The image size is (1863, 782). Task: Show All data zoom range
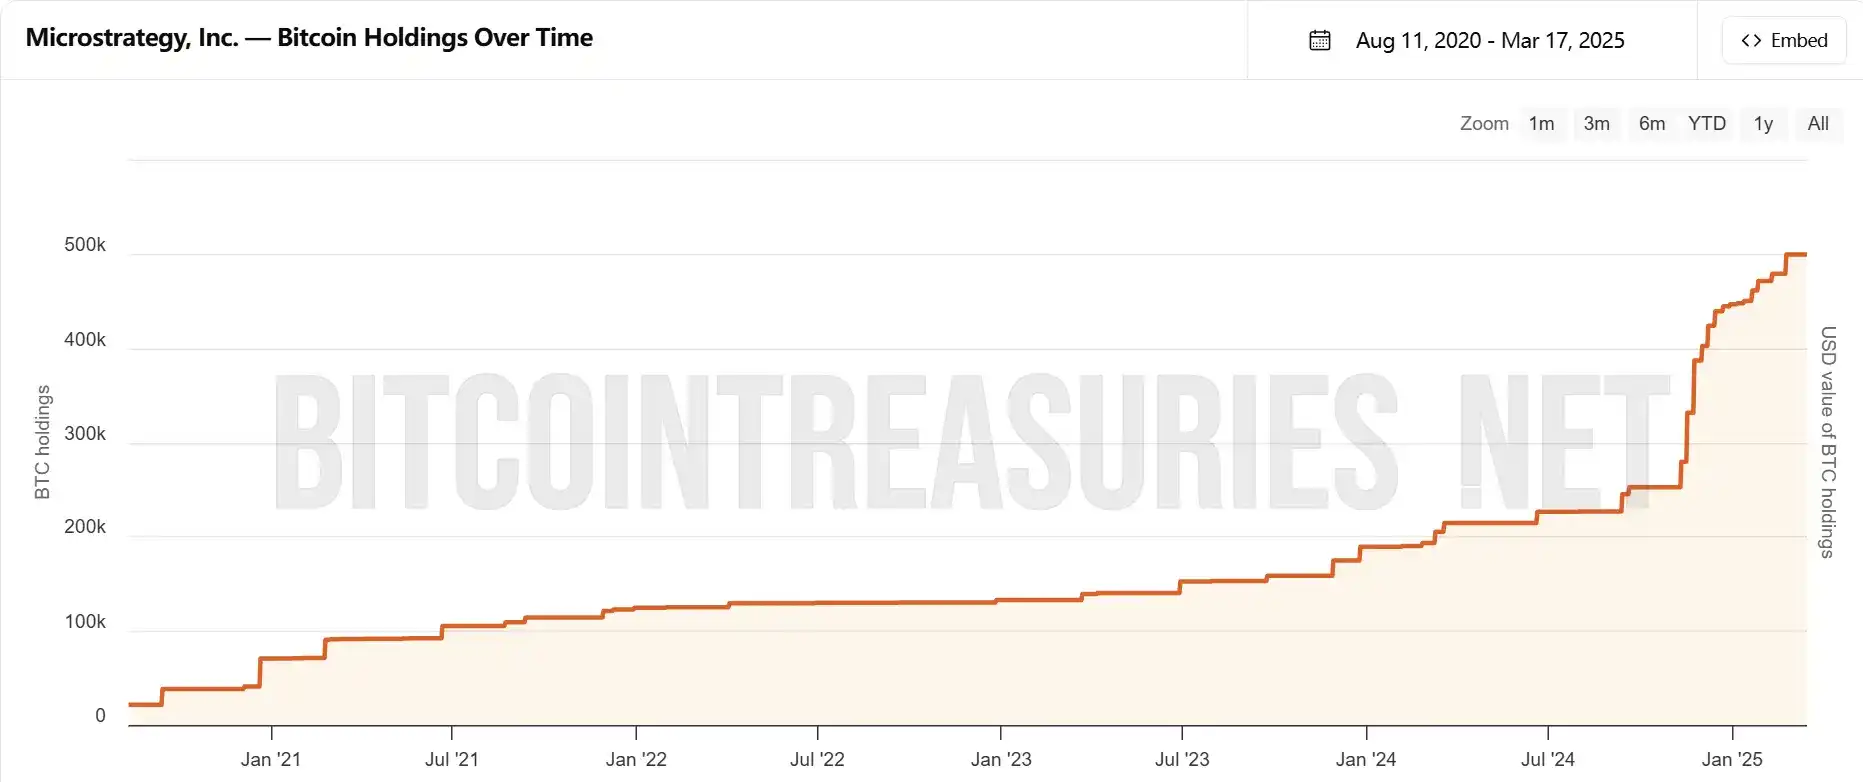pos(1818,124)
